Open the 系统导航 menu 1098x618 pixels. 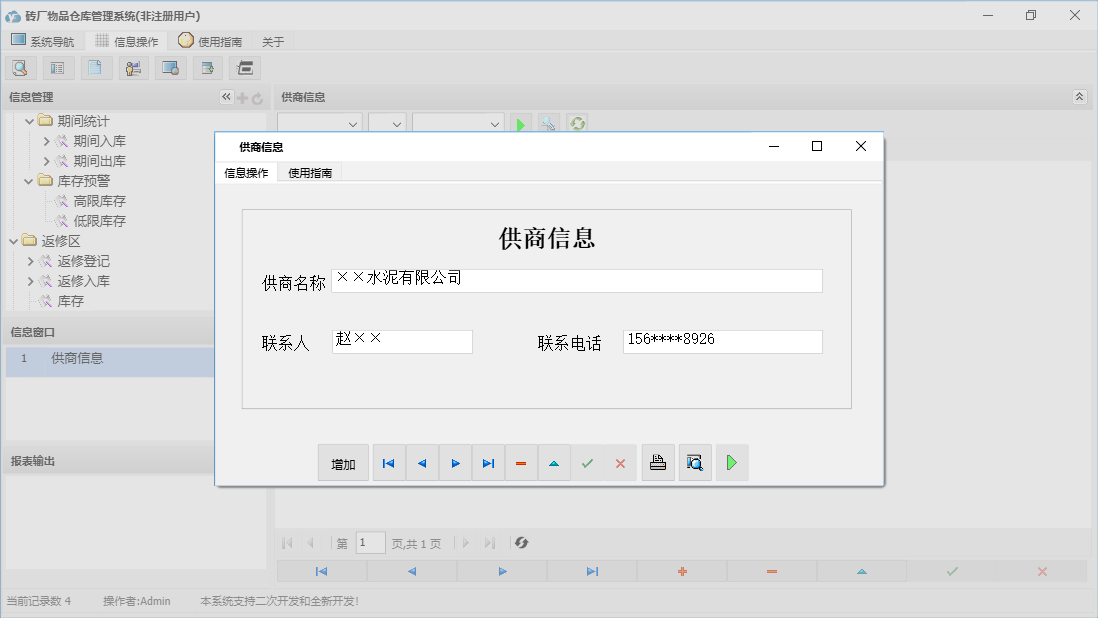click(x=43, y=41)
